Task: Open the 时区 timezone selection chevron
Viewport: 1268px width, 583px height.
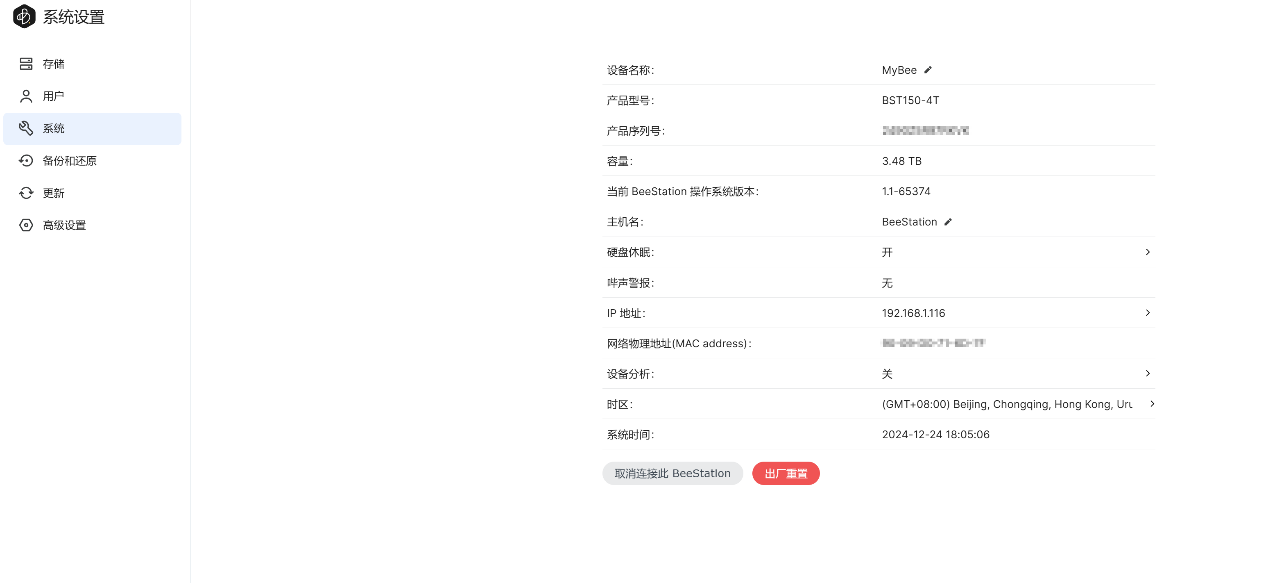Action: click(1151, 404)
